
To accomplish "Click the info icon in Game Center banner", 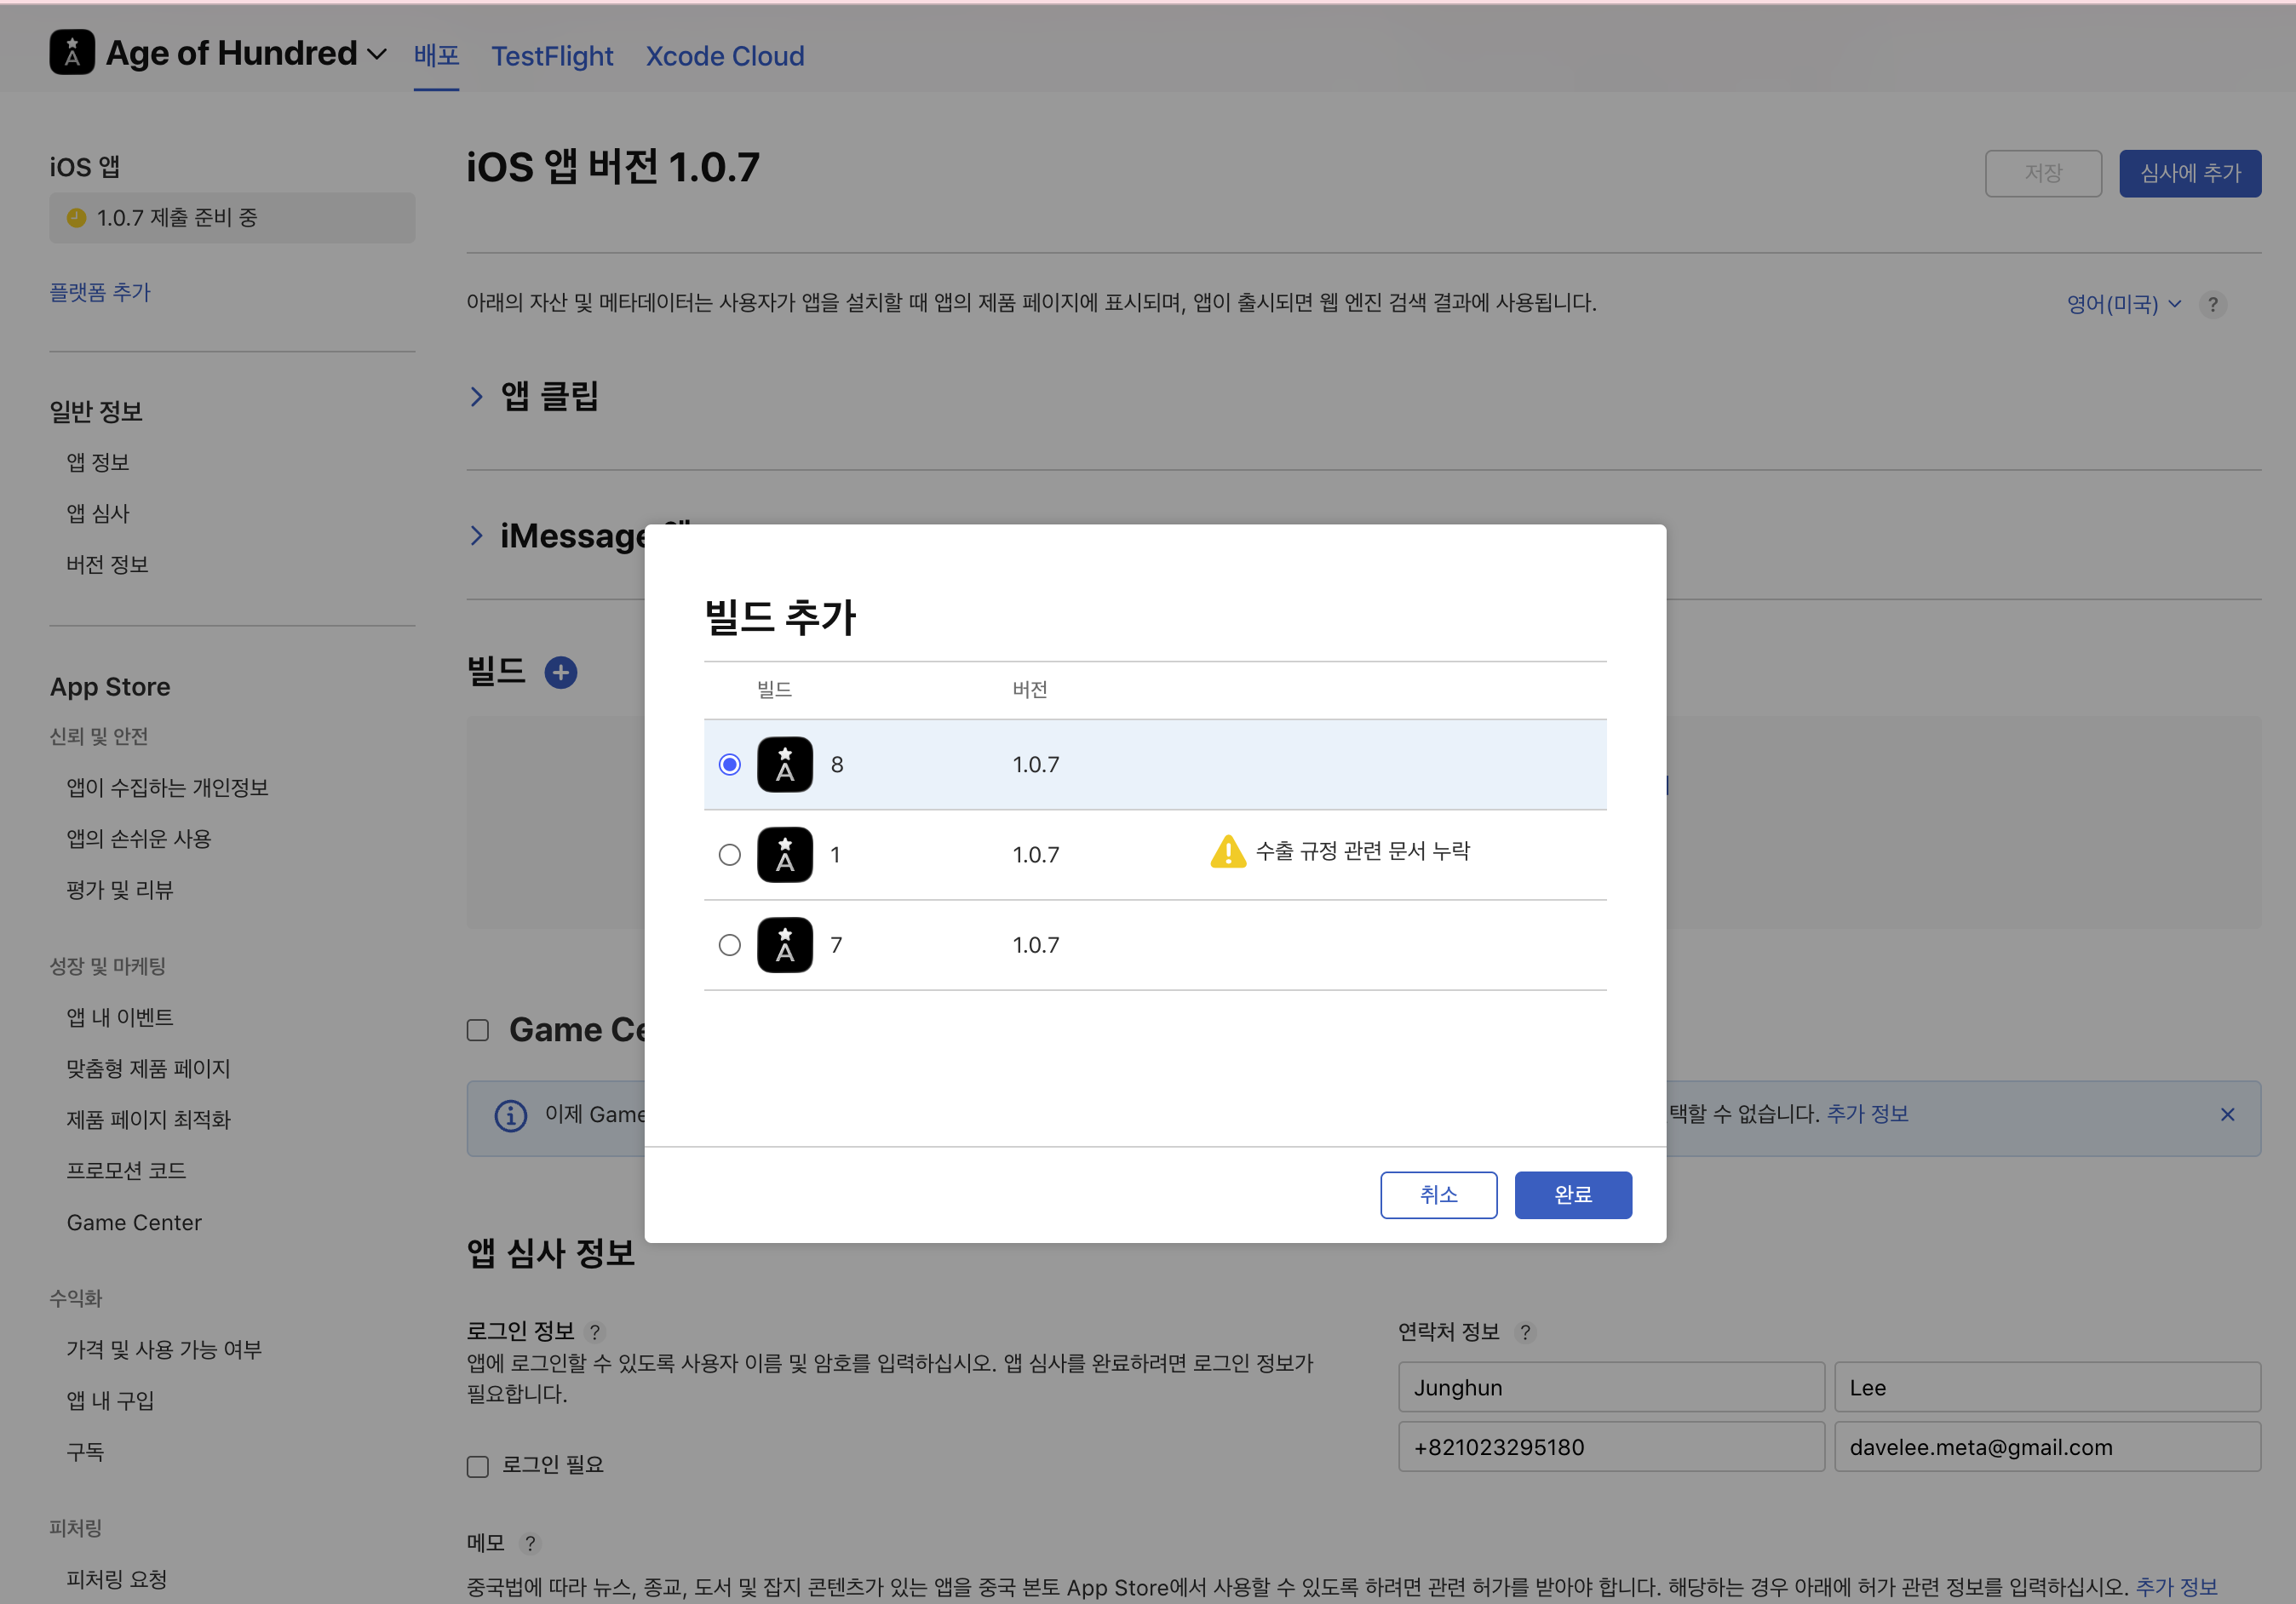I will click(x=511, y=1115).
